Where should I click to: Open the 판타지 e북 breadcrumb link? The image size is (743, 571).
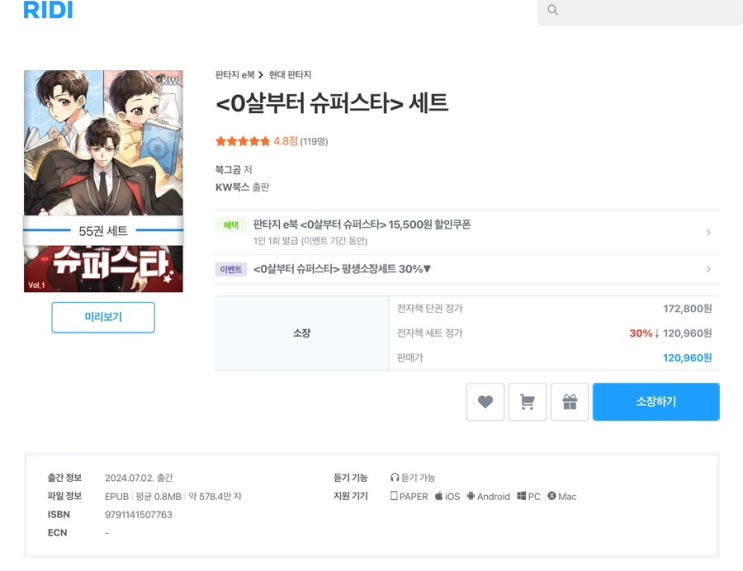[235, 75]
